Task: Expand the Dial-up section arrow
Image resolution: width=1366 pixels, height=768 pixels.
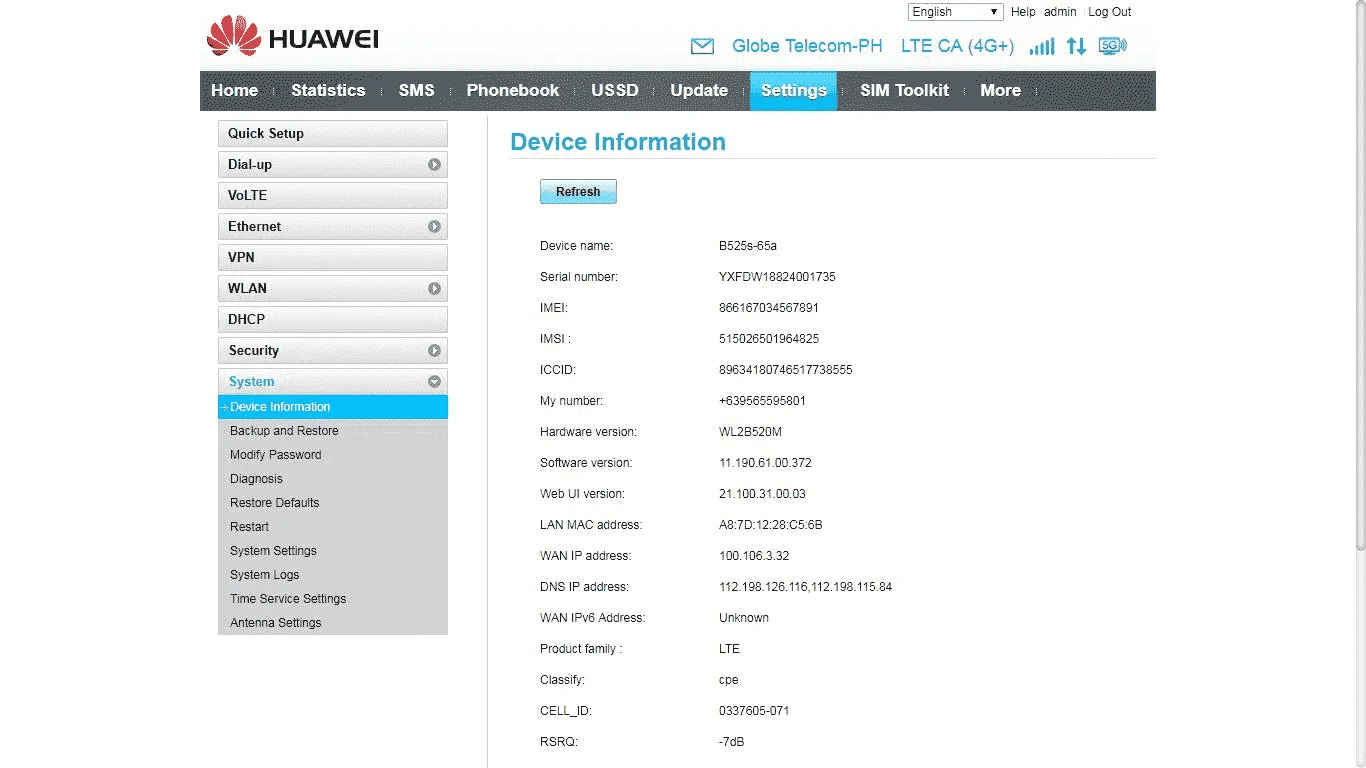Action: click(434, 164)
